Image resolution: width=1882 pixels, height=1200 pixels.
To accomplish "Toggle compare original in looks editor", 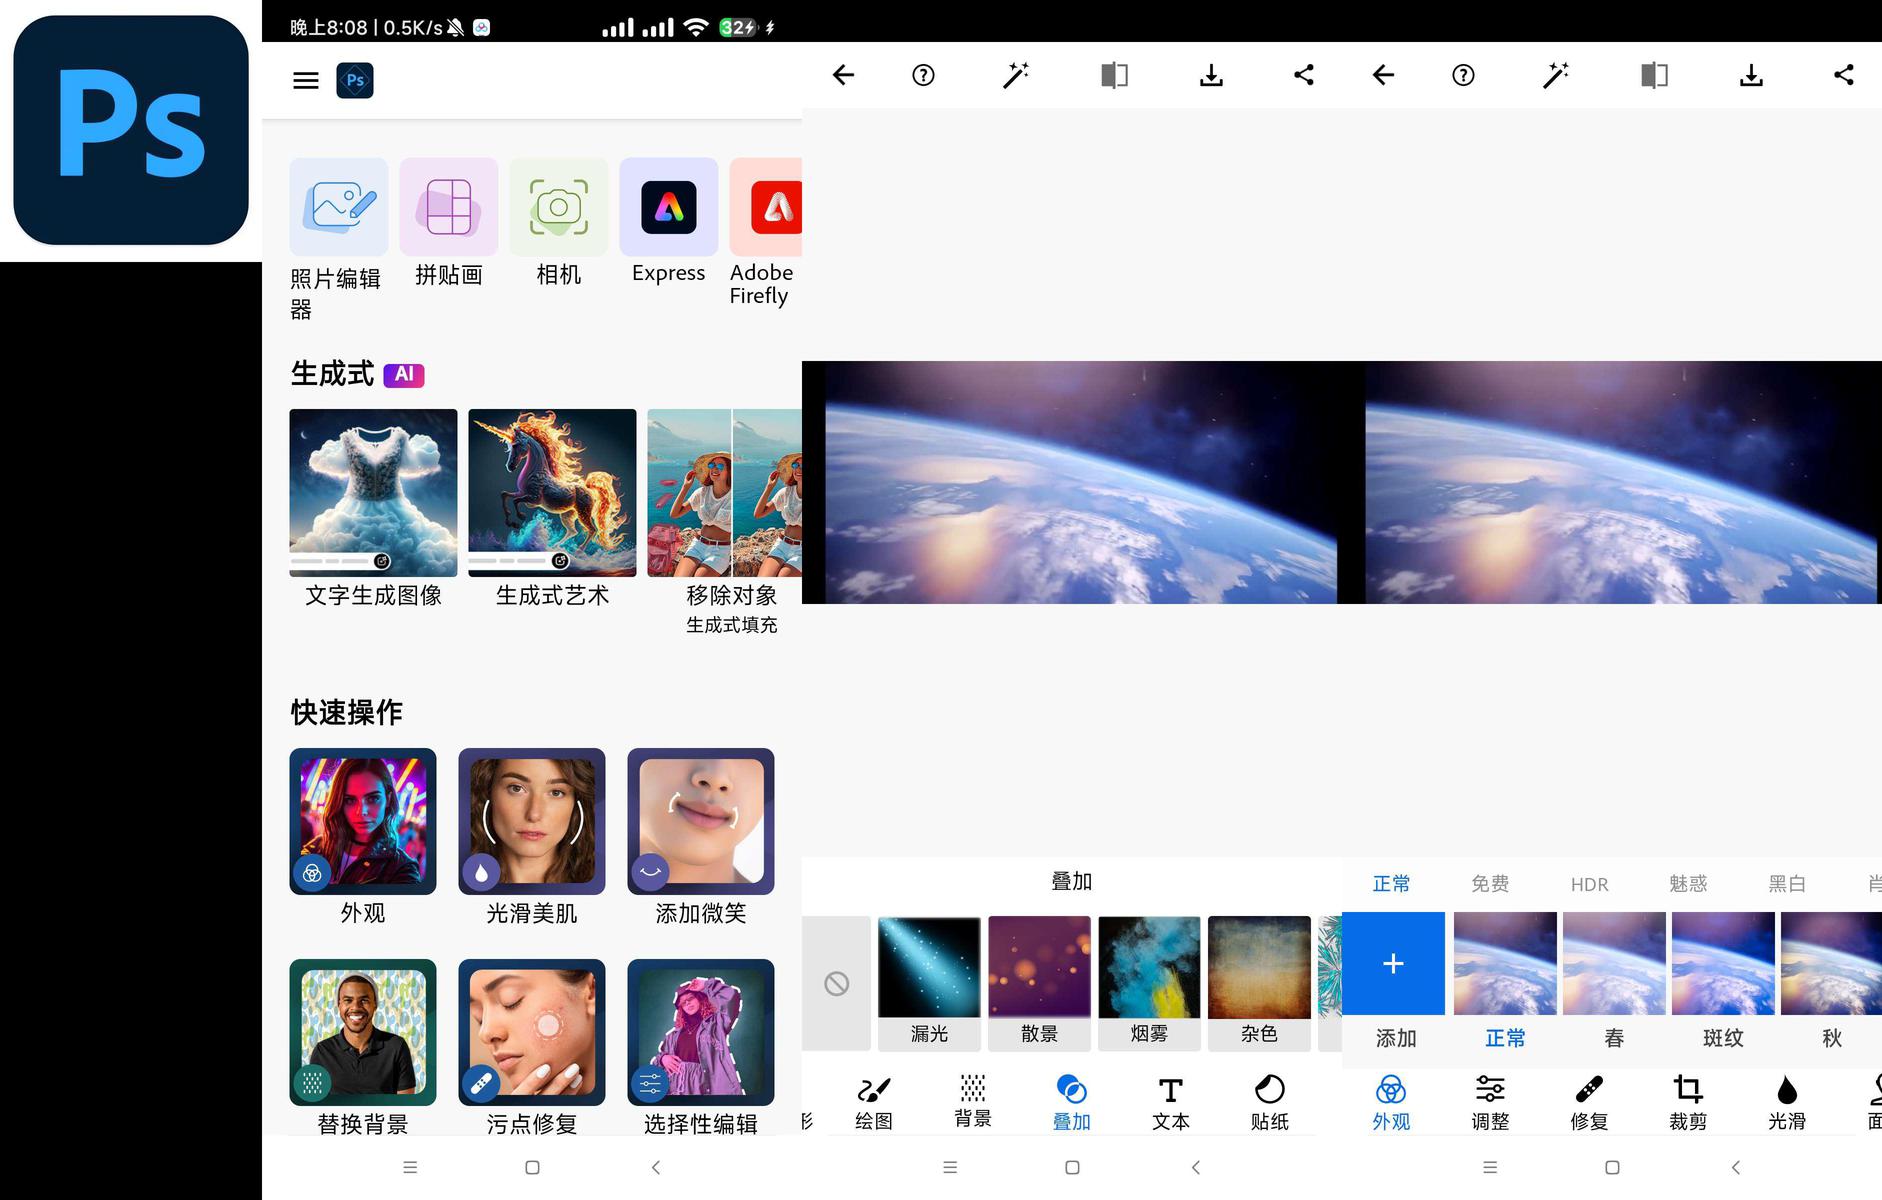I will [x=1654, y=75].
